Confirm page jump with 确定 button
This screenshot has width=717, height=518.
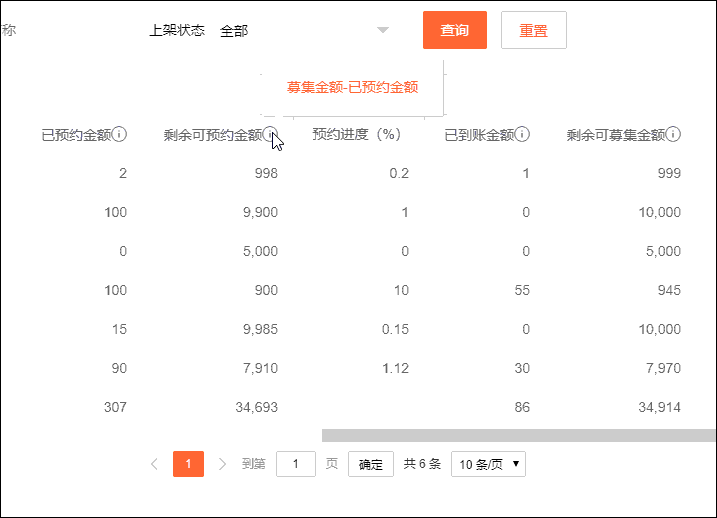pyautogui.click(x=370, y=464)
